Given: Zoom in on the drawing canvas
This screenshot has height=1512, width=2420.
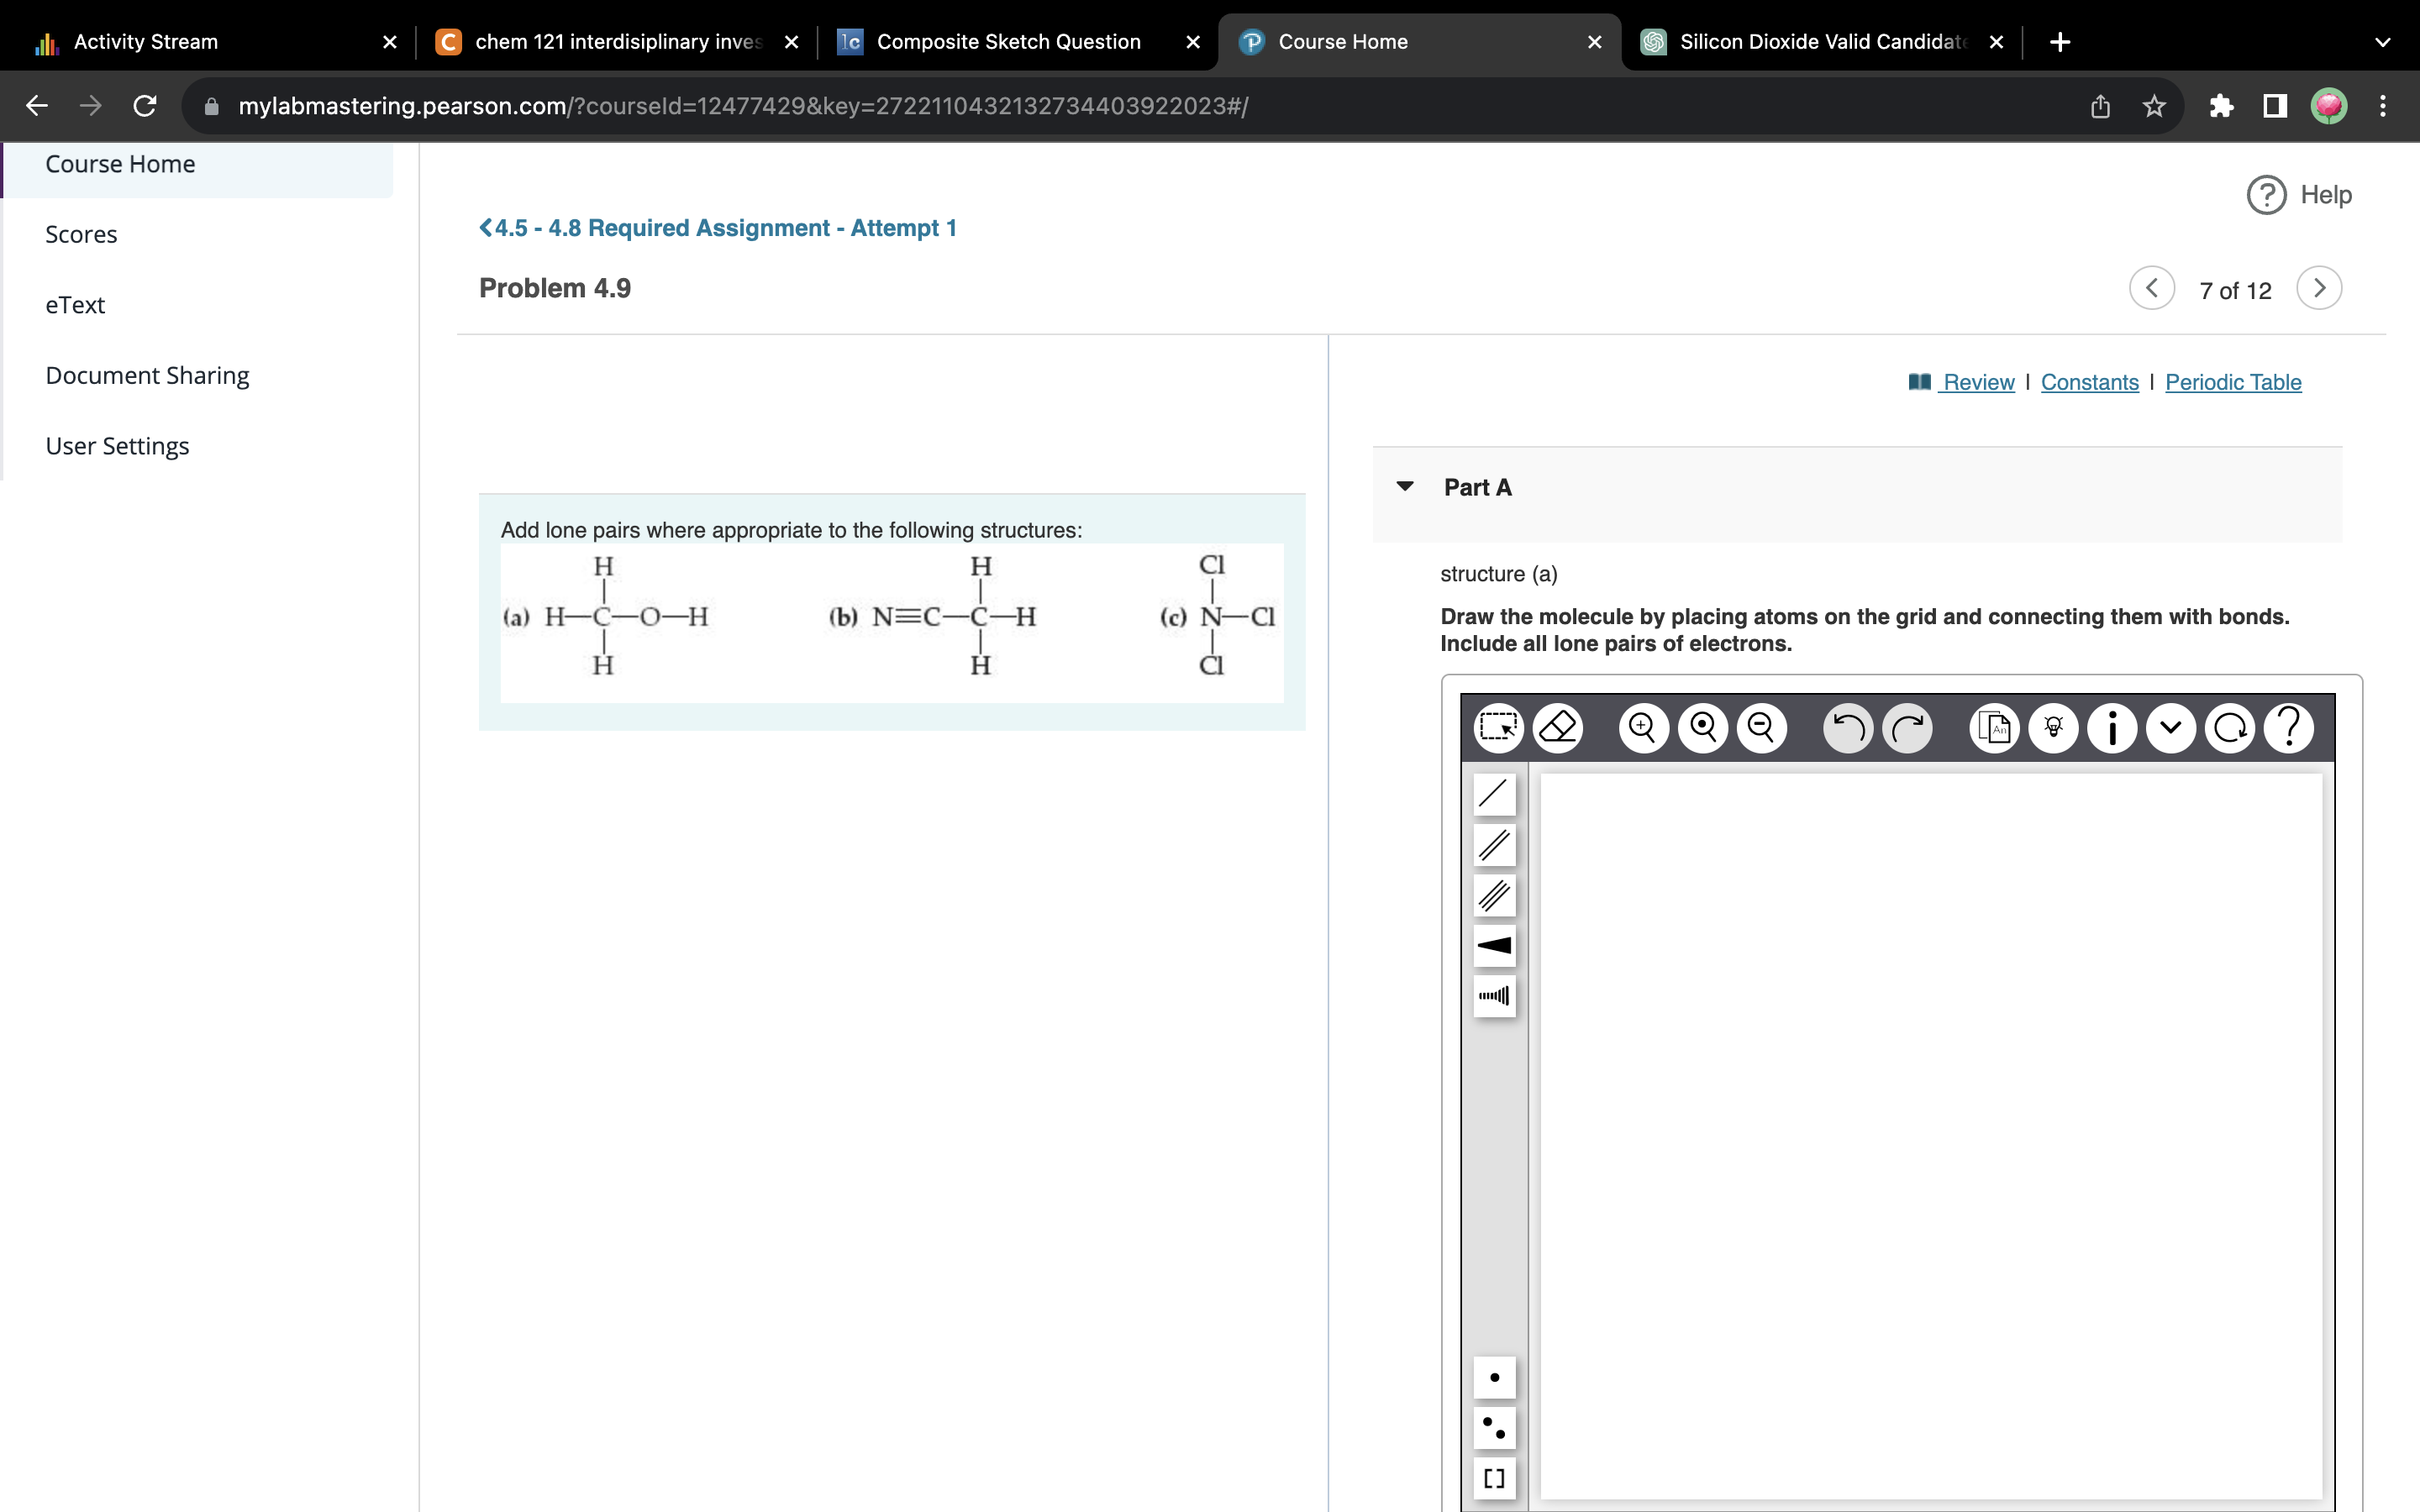Looking at the screenshot, I should coord(1642,727).
